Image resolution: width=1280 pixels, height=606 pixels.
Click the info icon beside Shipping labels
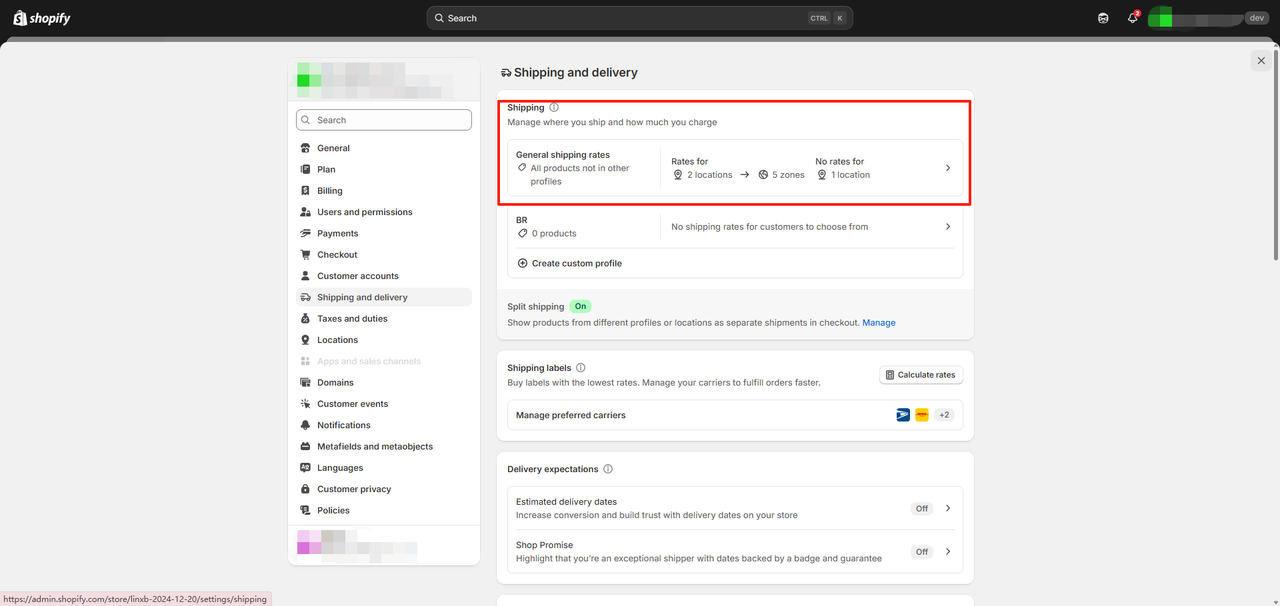pyautogui.click(x=581, y=368)
